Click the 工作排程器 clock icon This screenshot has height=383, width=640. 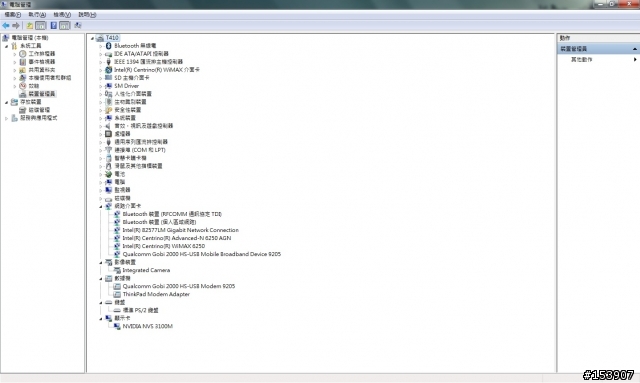(x=23, y=54)
